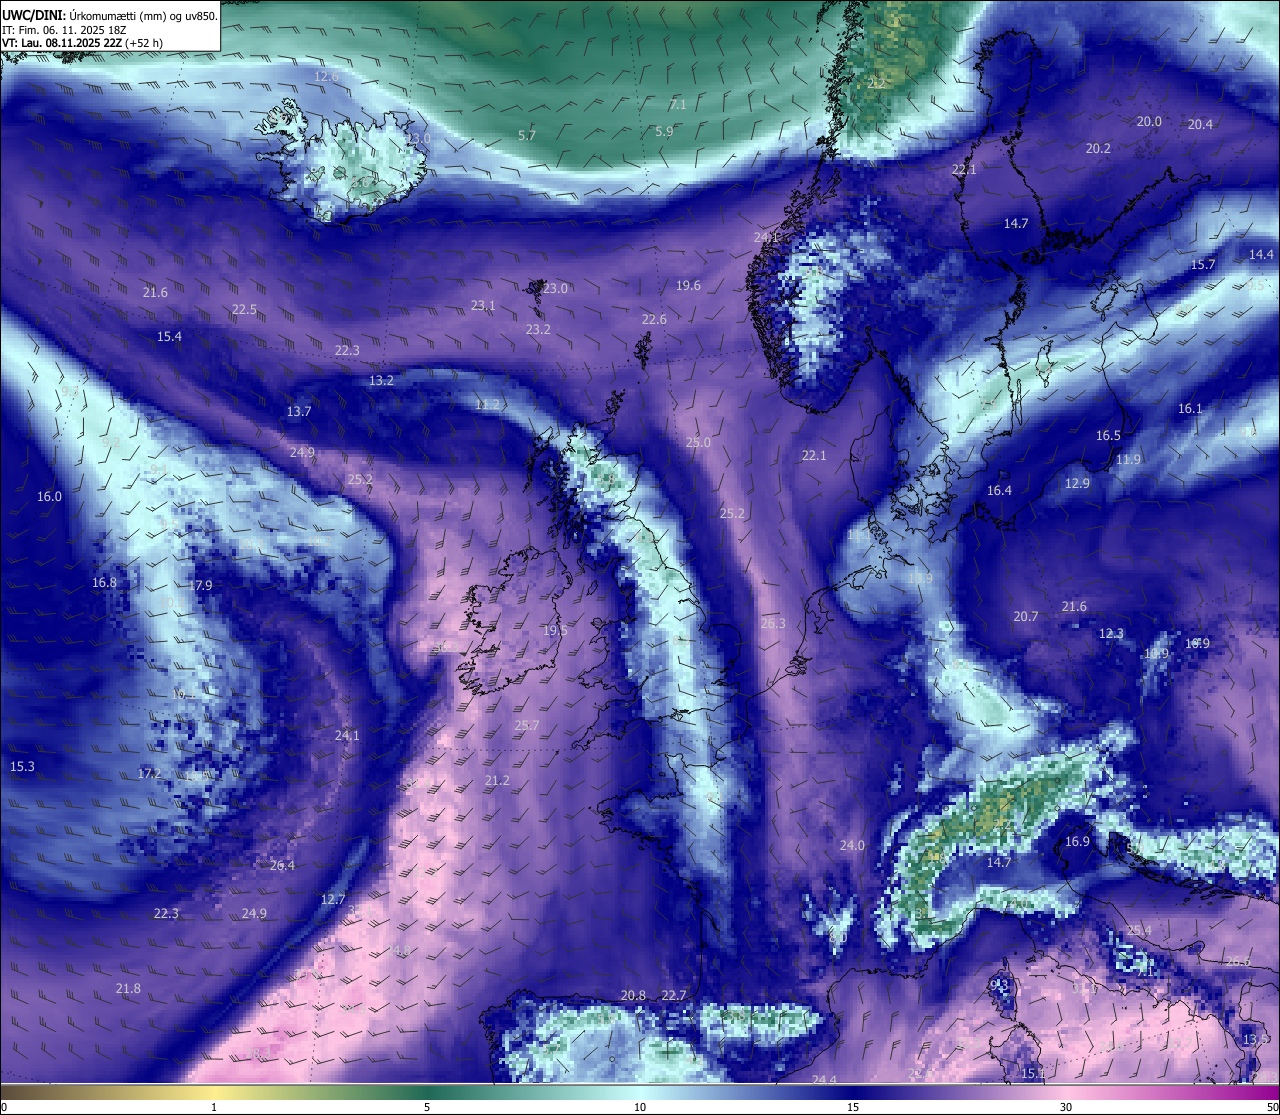Click the value 23.1 on the map

[483, 306]
